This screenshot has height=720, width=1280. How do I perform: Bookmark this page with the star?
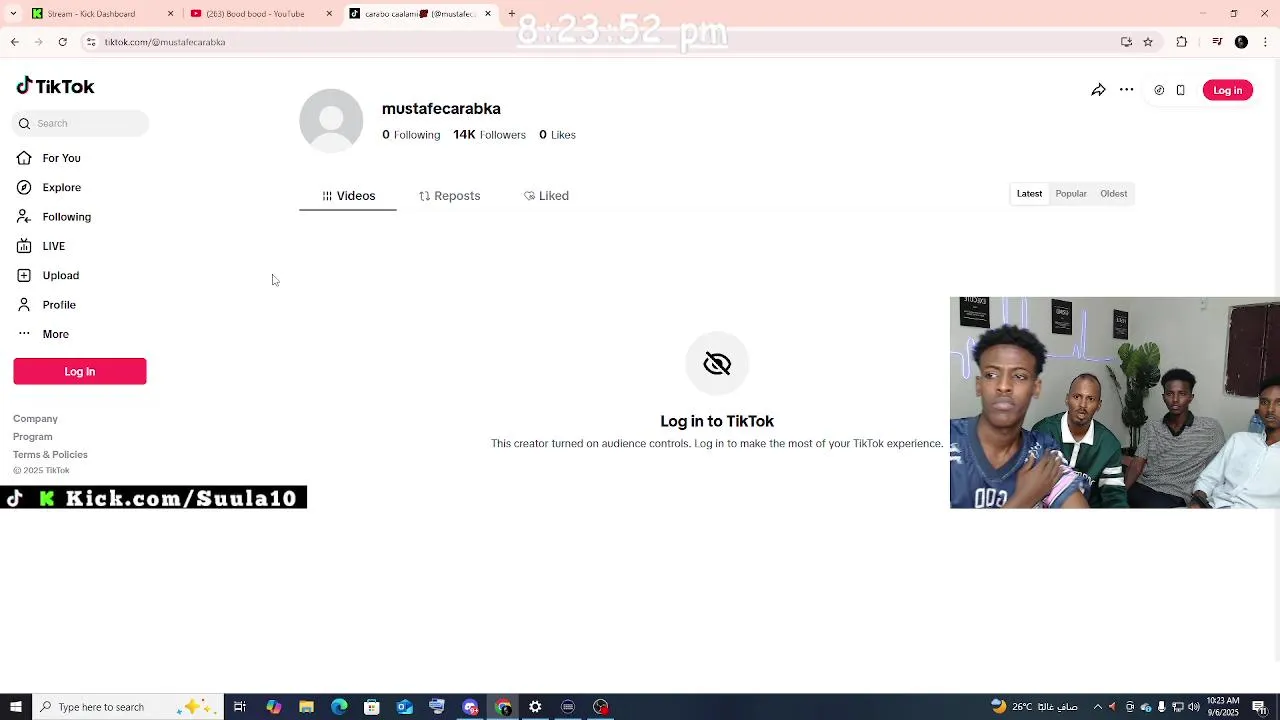pos(1148,42)
